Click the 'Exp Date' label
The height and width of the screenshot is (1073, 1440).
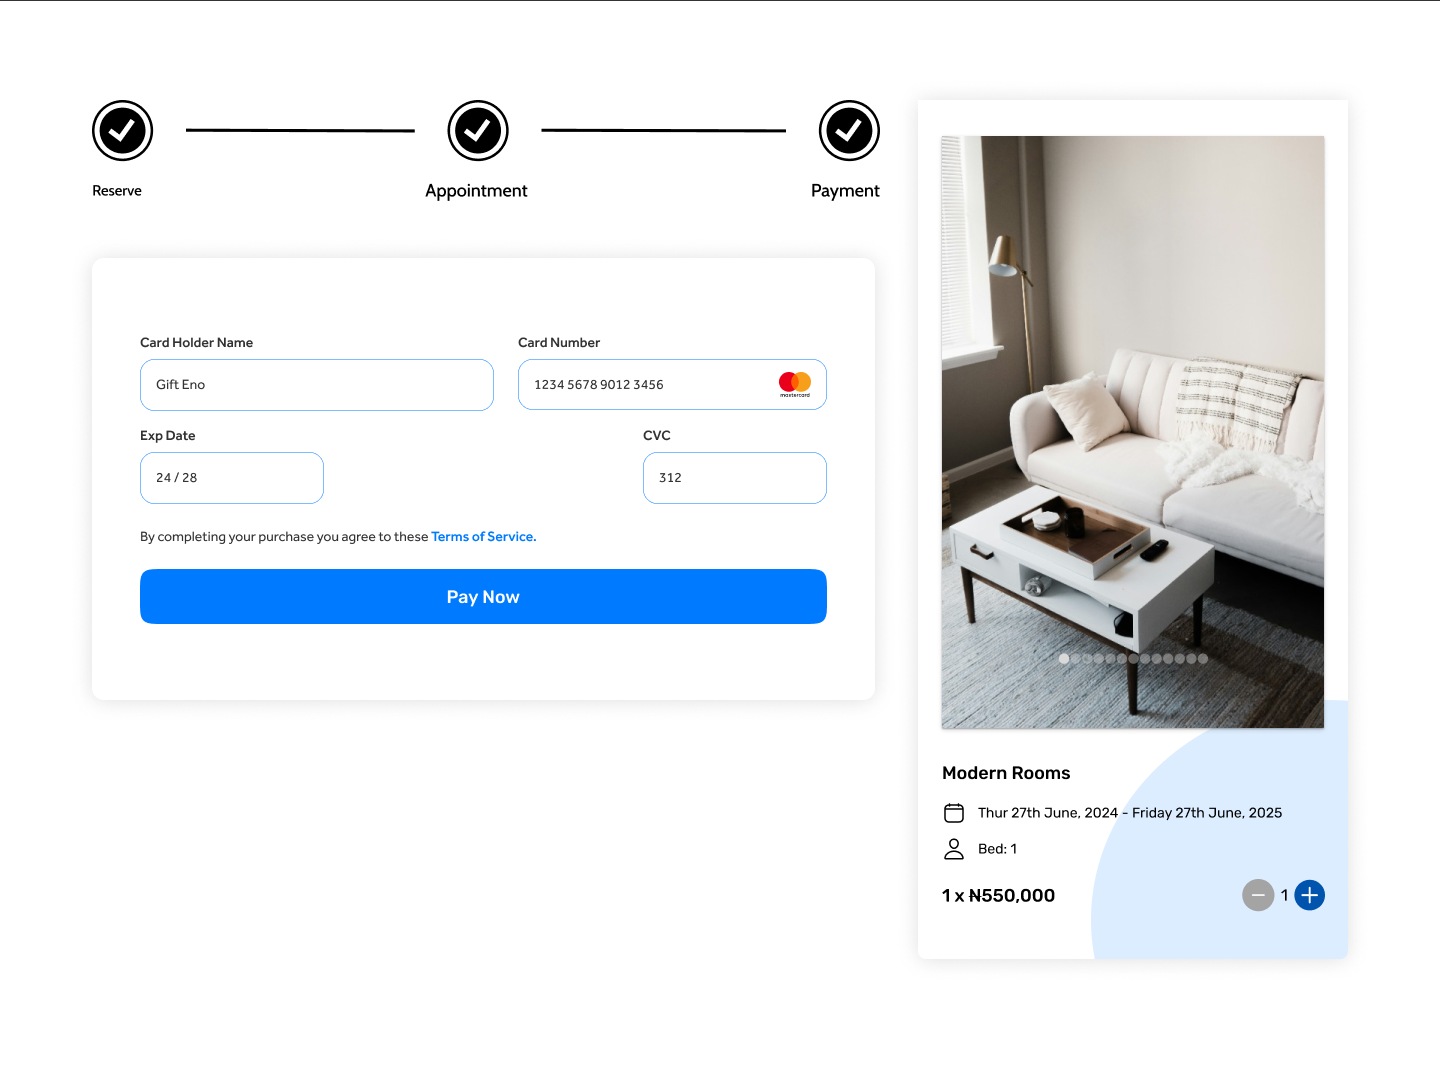(x=168, y=436)
